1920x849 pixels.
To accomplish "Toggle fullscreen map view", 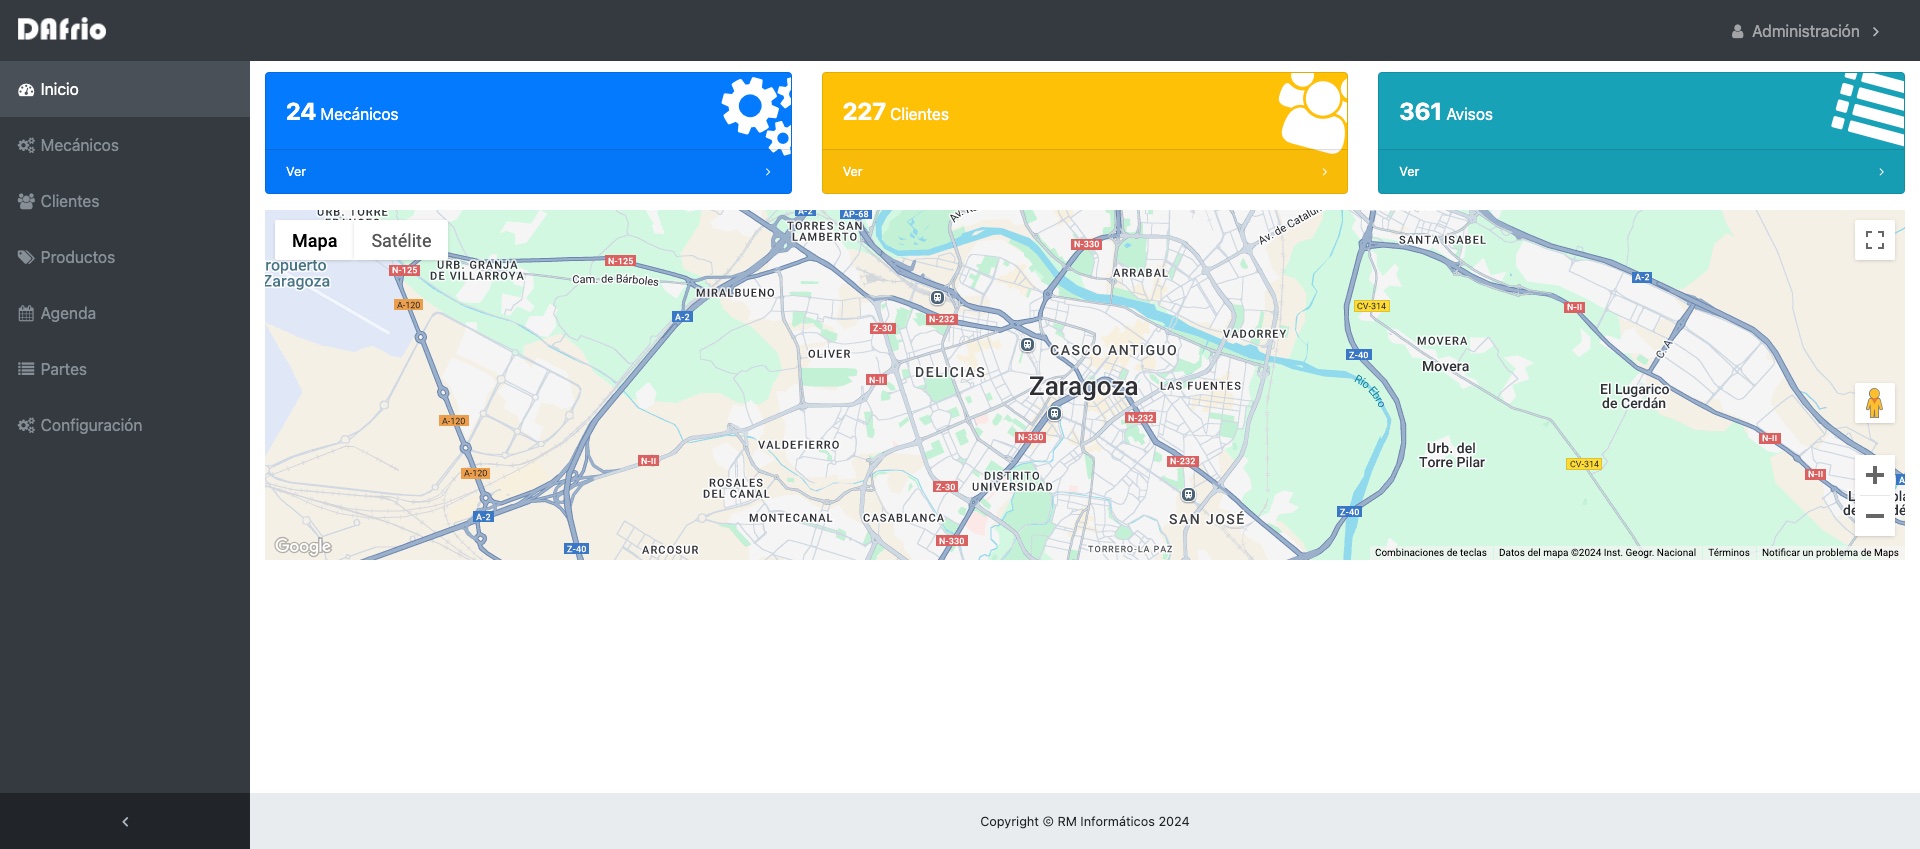I will pyautogui.click(x=1875, y=240).
